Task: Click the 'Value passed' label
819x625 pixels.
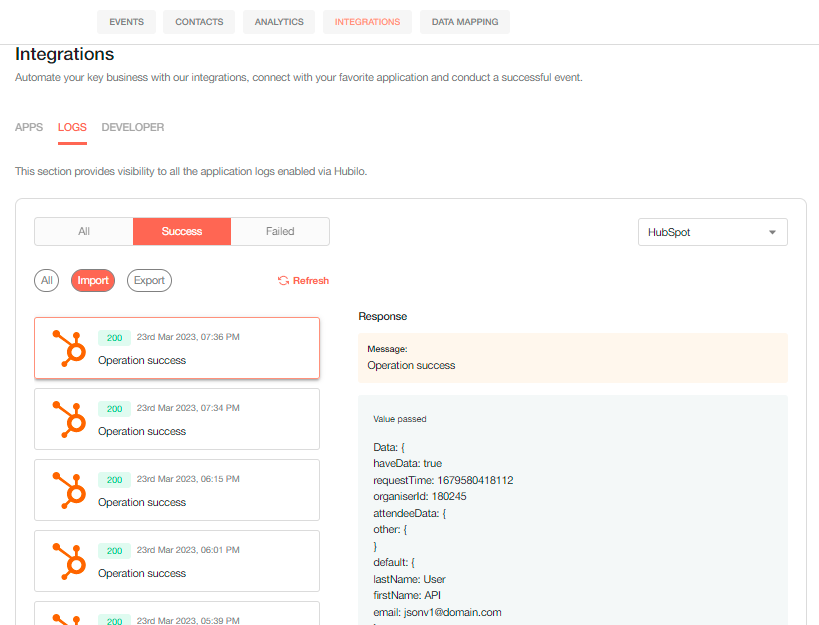Action: coord(400,419)
